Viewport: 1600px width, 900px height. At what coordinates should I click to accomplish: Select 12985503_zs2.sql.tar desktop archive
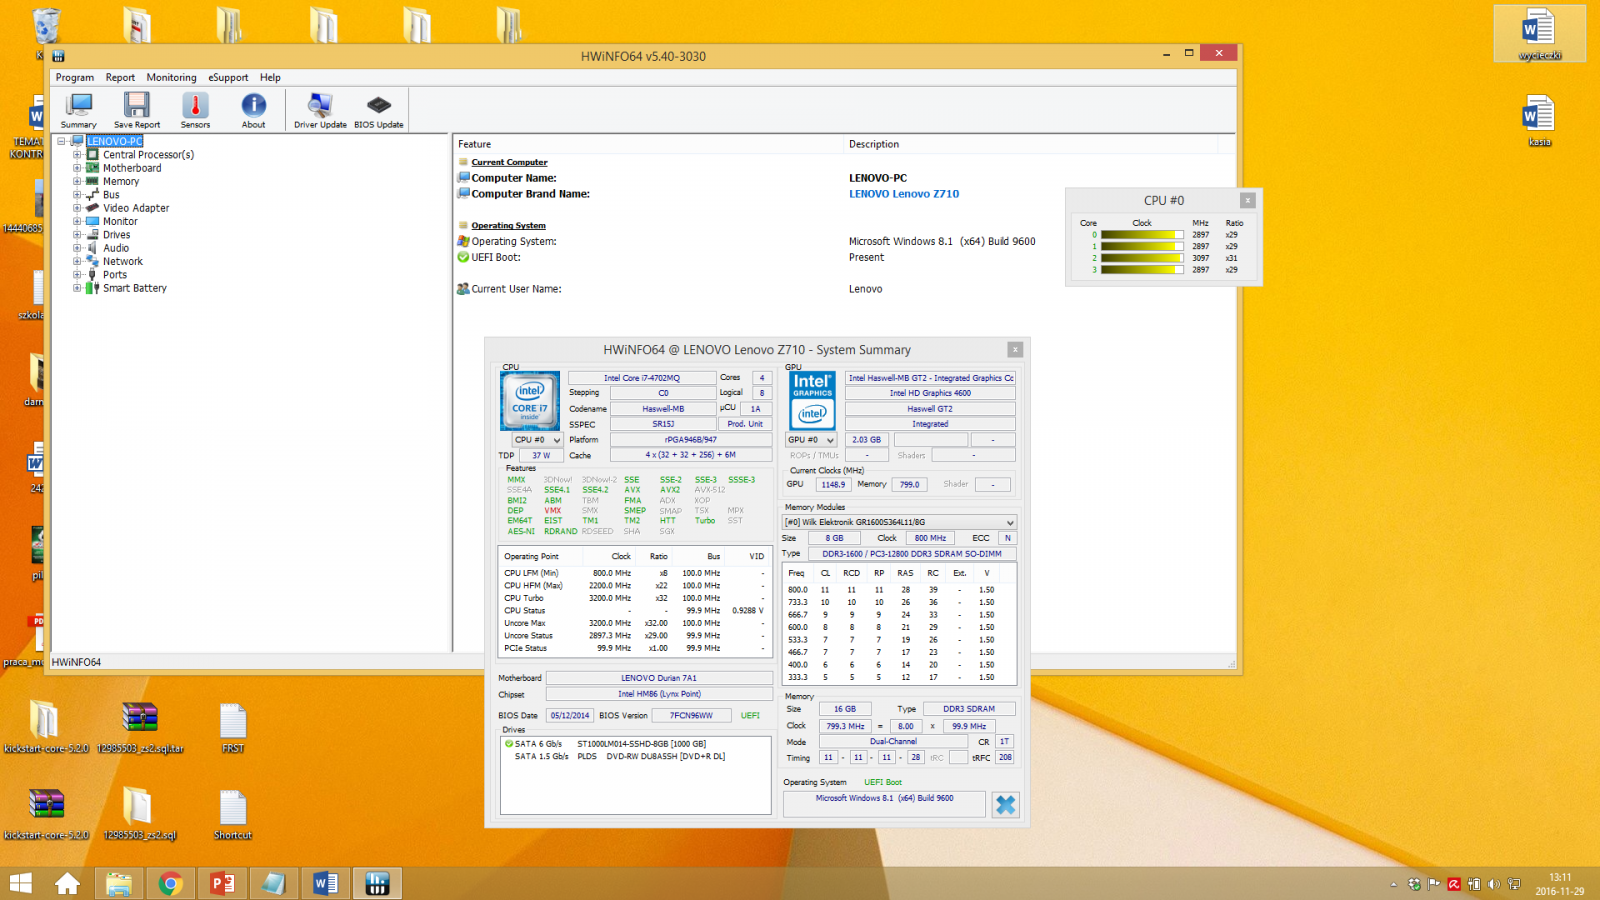(140, 728)
